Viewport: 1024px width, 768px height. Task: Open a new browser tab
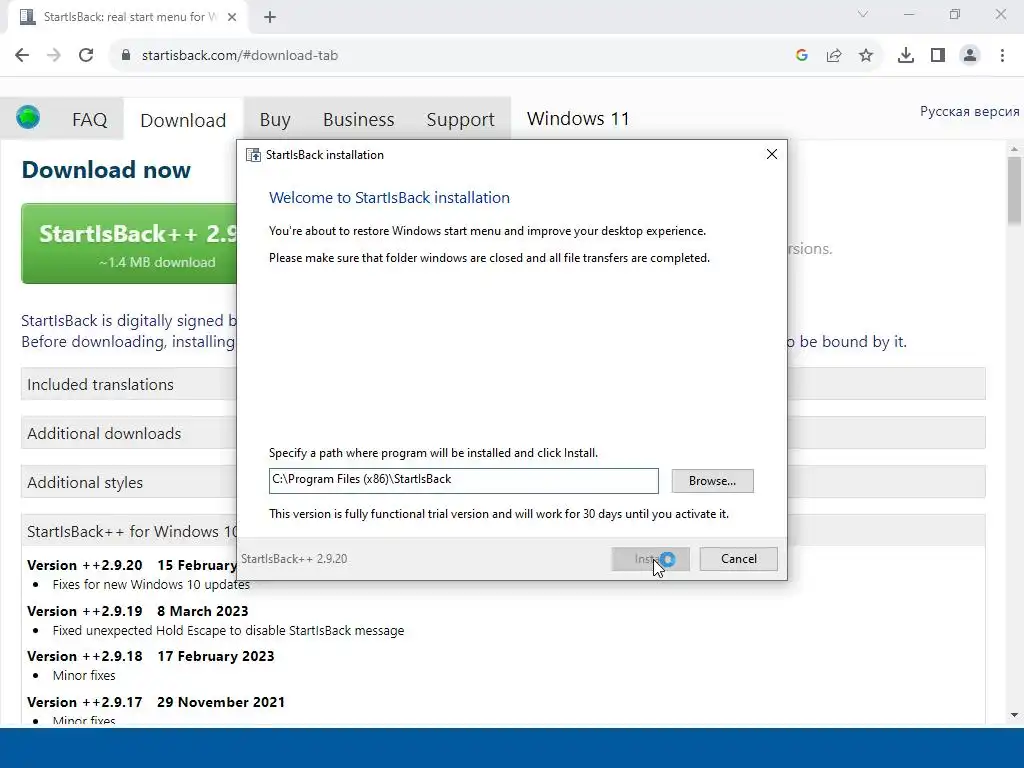pyautogui.click(x=270, y=18)
